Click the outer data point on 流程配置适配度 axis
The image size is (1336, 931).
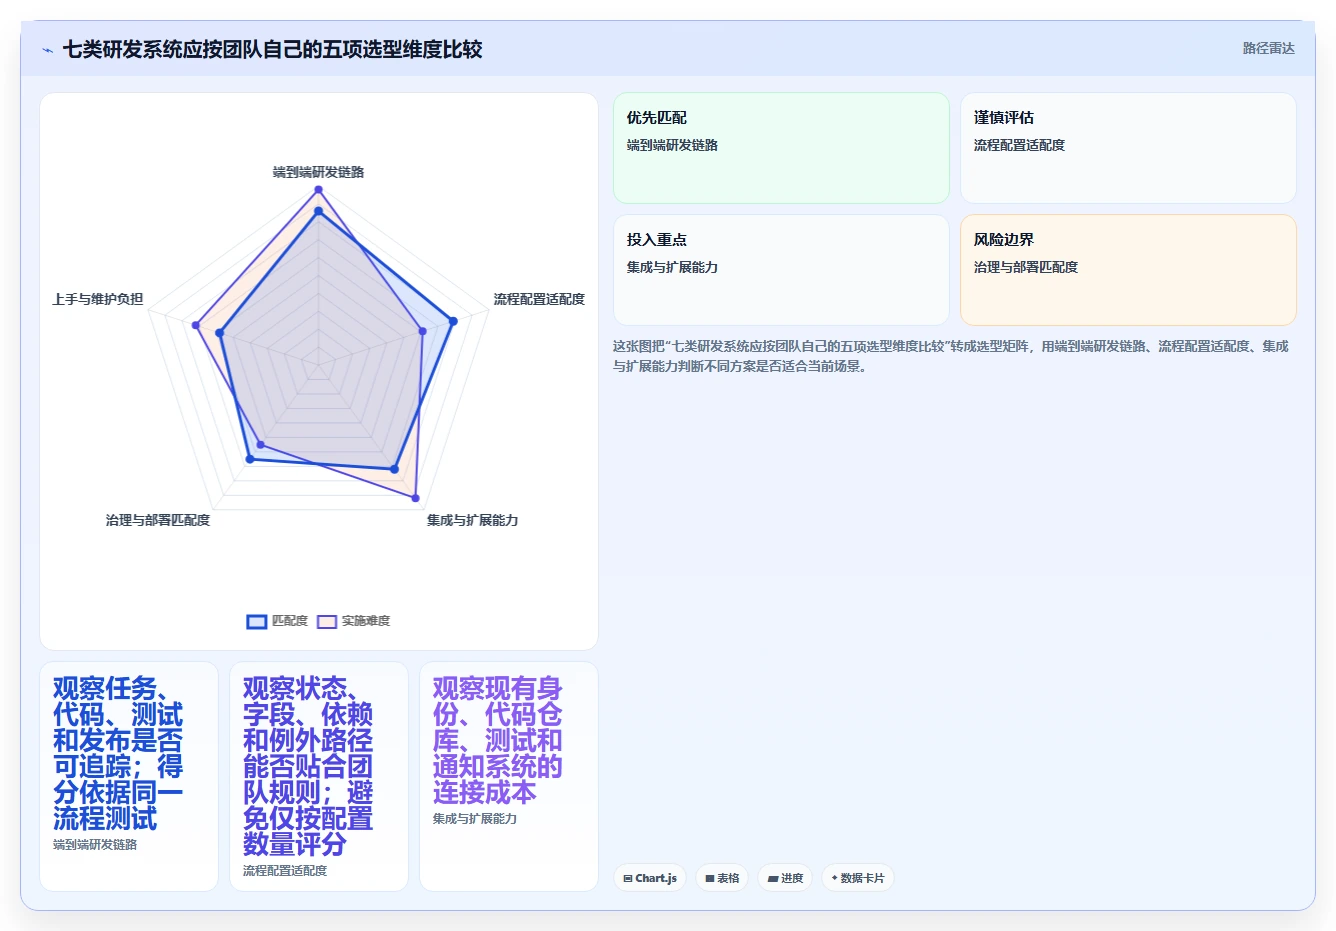click(453, 321)
